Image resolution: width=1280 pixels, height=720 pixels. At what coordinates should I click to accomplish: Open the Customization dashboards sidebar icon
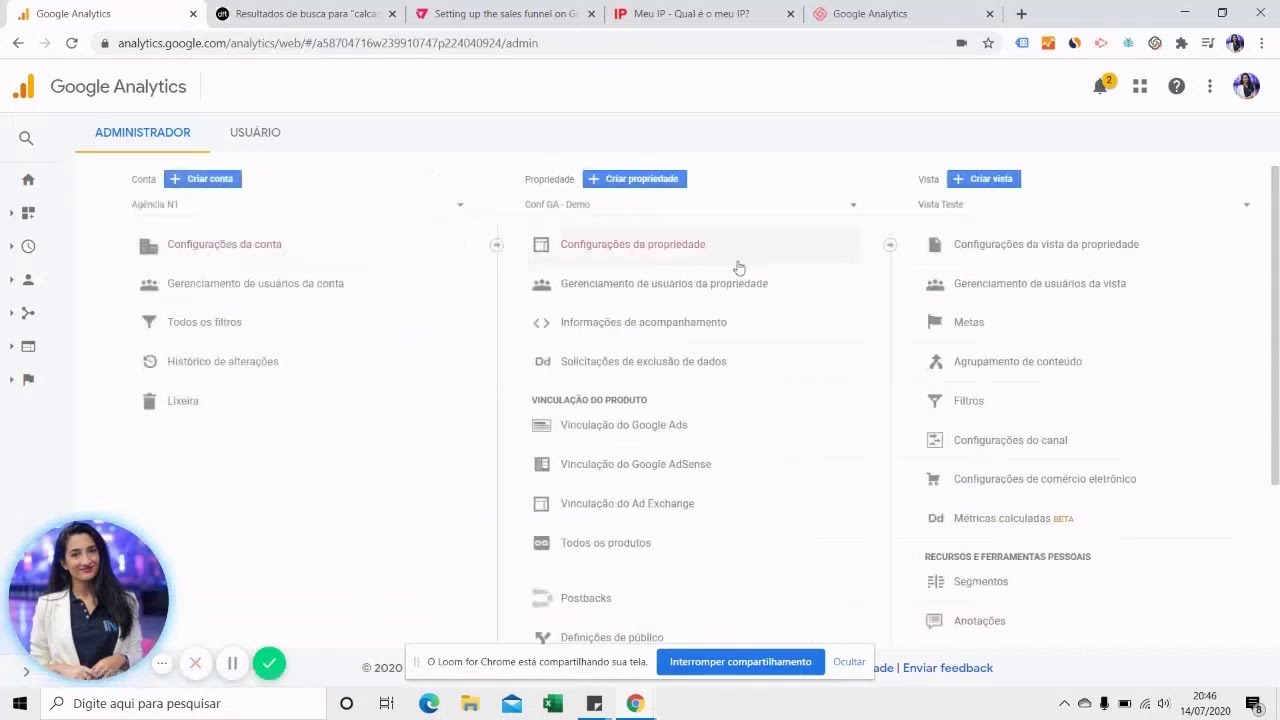tap(28, 213)
